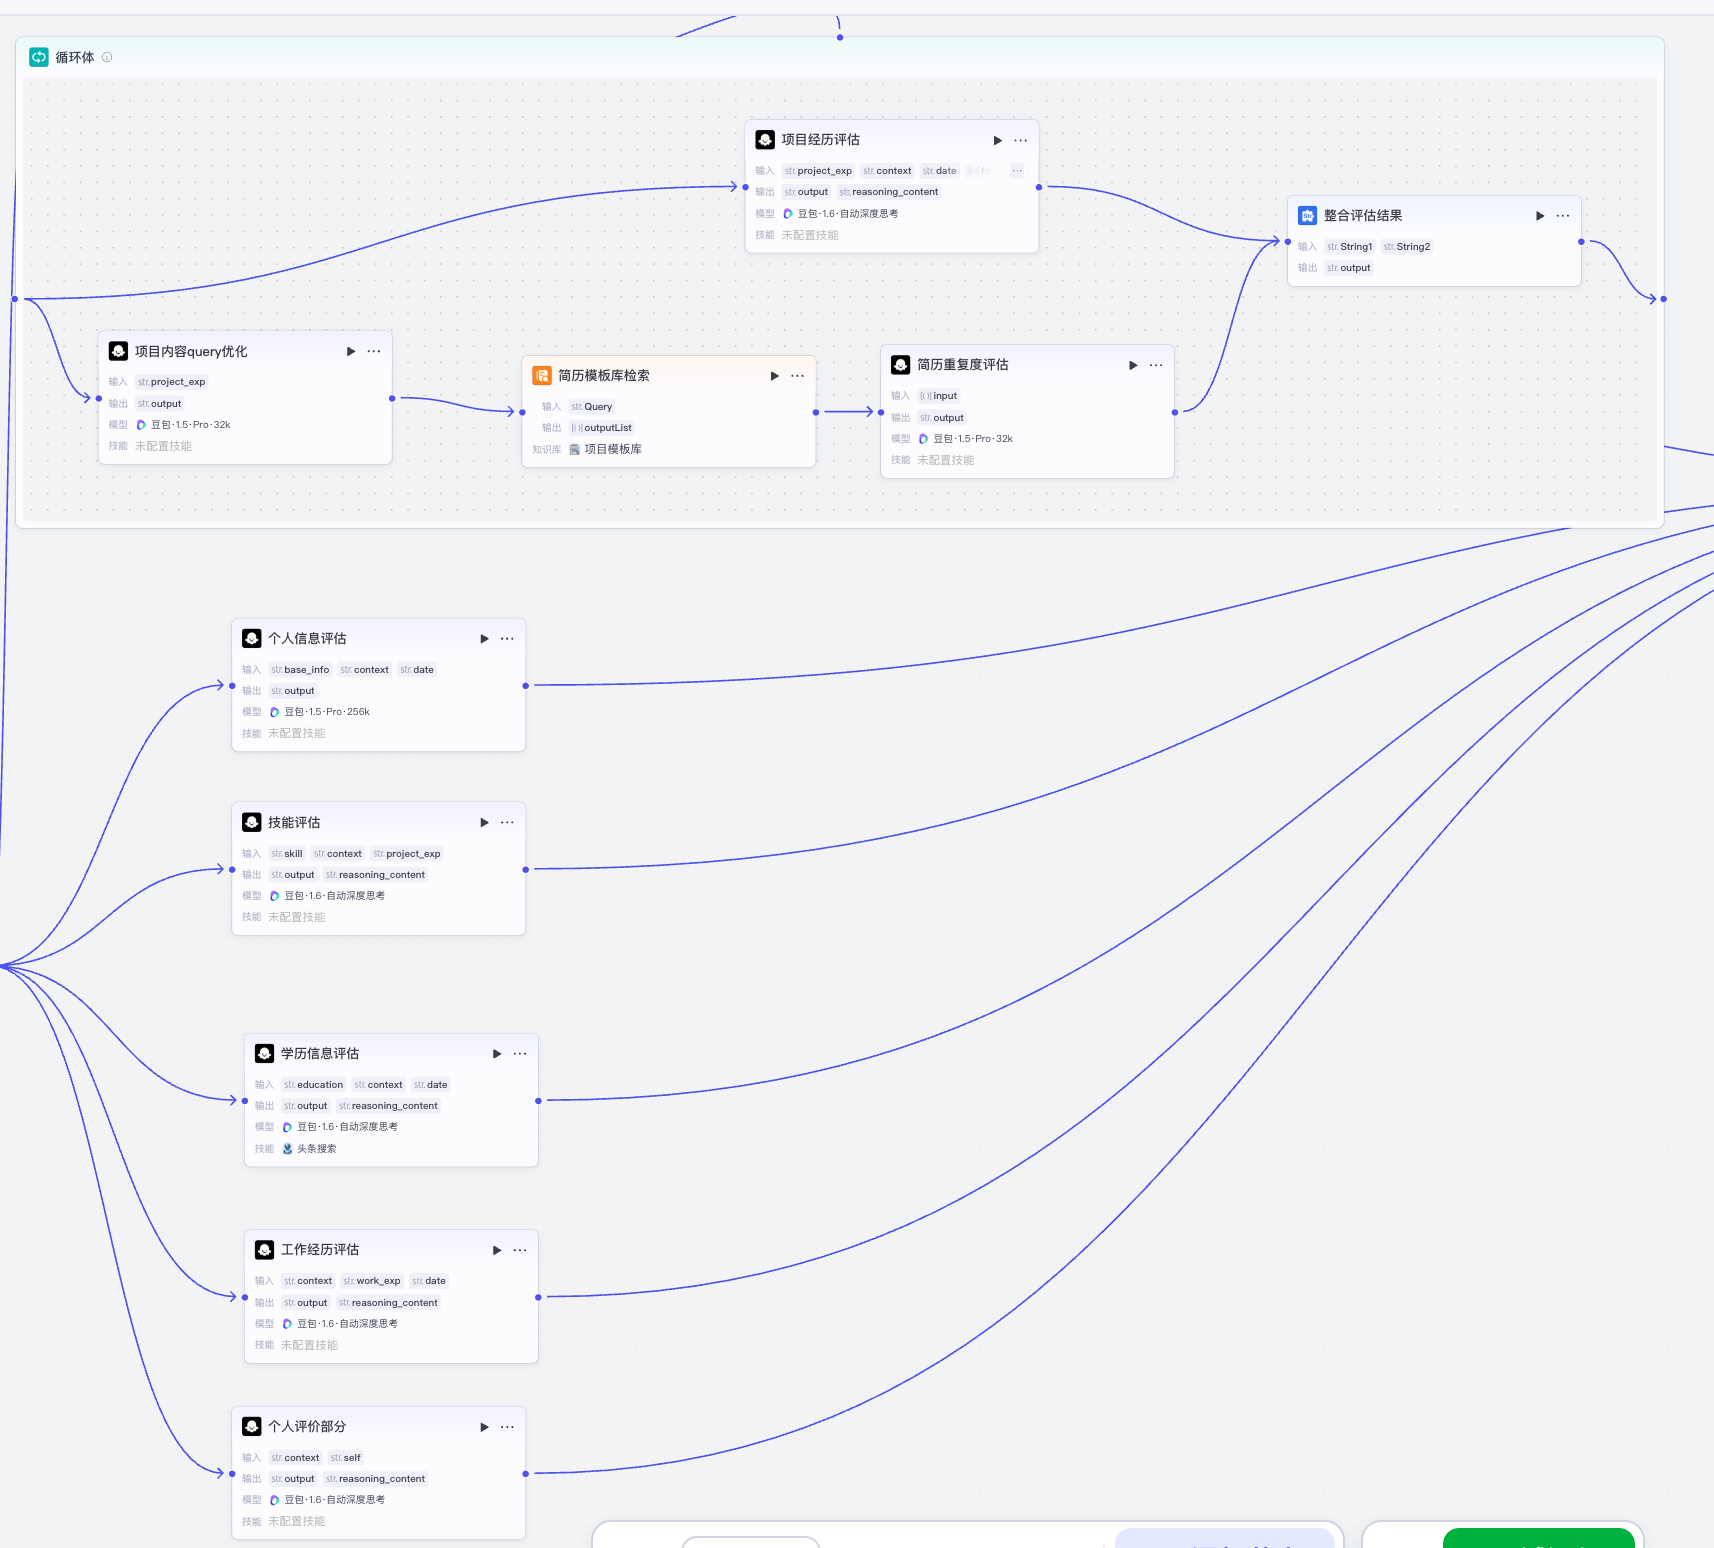Run the 个人评价部分 node
The width and height of the screenshot is (1714, 1548).
click(x=484, y=1427)
